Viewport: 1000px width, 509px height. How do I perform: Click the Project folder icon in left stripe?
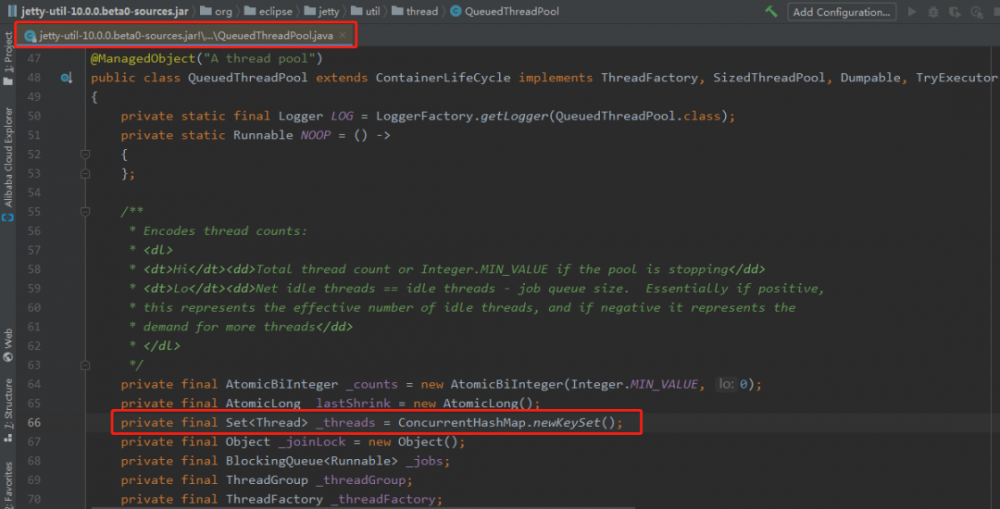[x=8, y=82]
